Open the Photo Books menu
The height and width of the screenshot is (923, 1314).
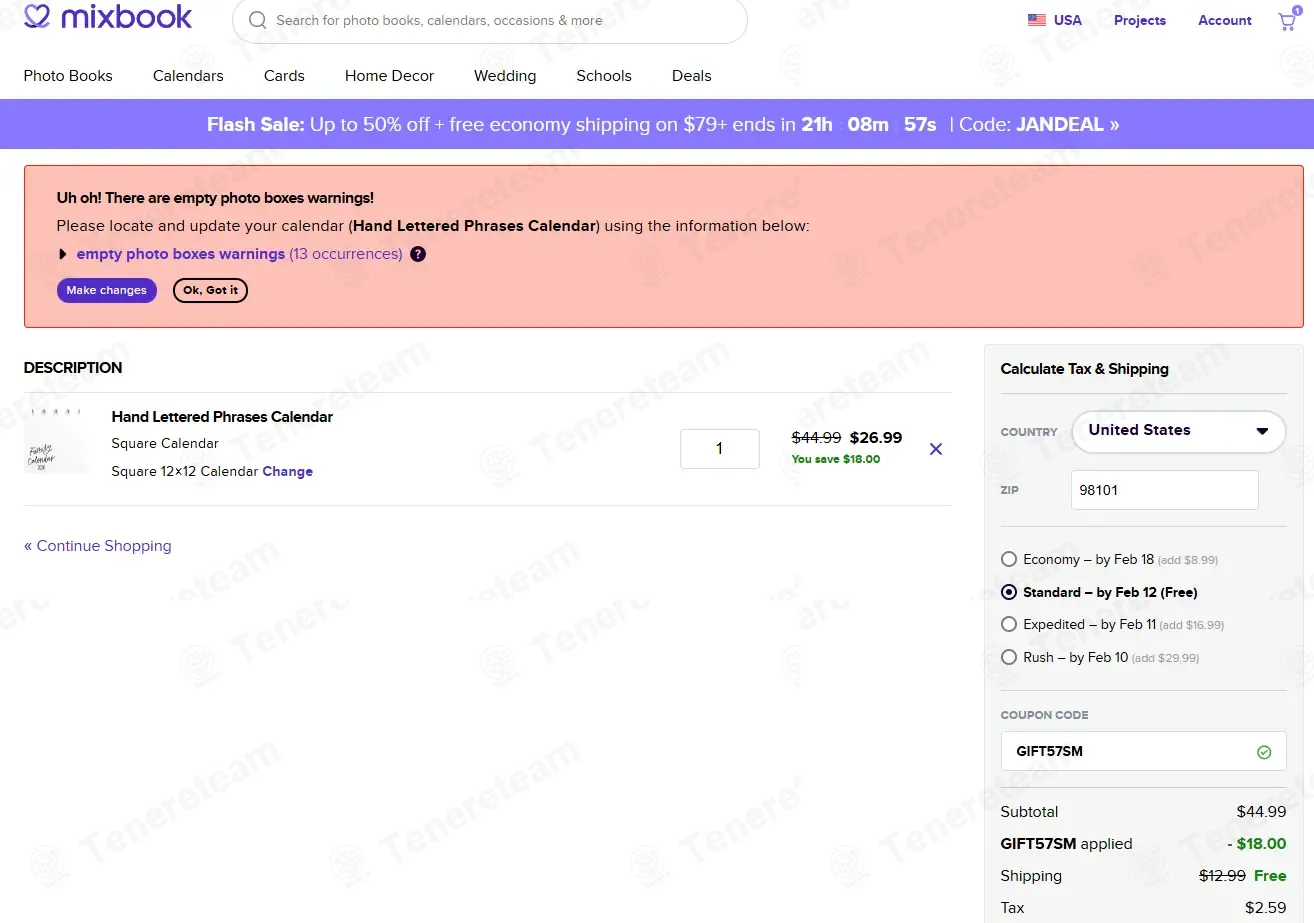coord(68,76)
